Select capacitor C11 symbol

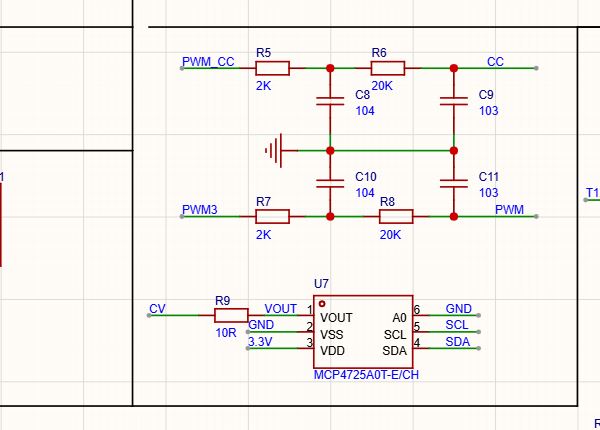[454, 184]
